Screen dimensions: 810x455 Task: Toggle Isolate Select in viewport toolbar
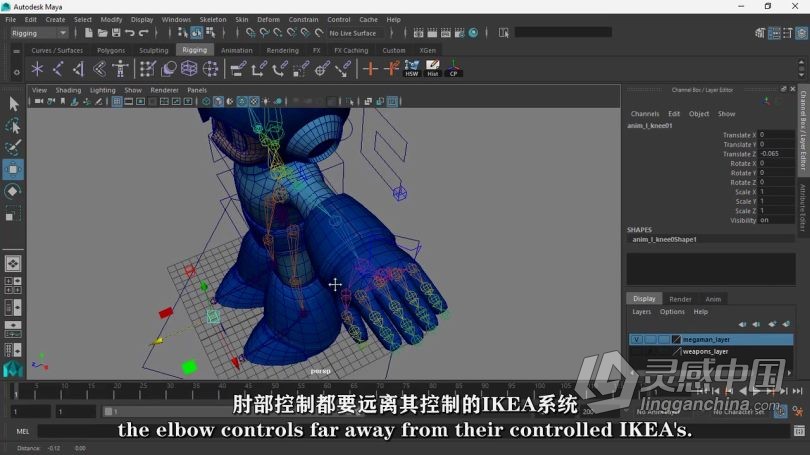pos(350,101)
